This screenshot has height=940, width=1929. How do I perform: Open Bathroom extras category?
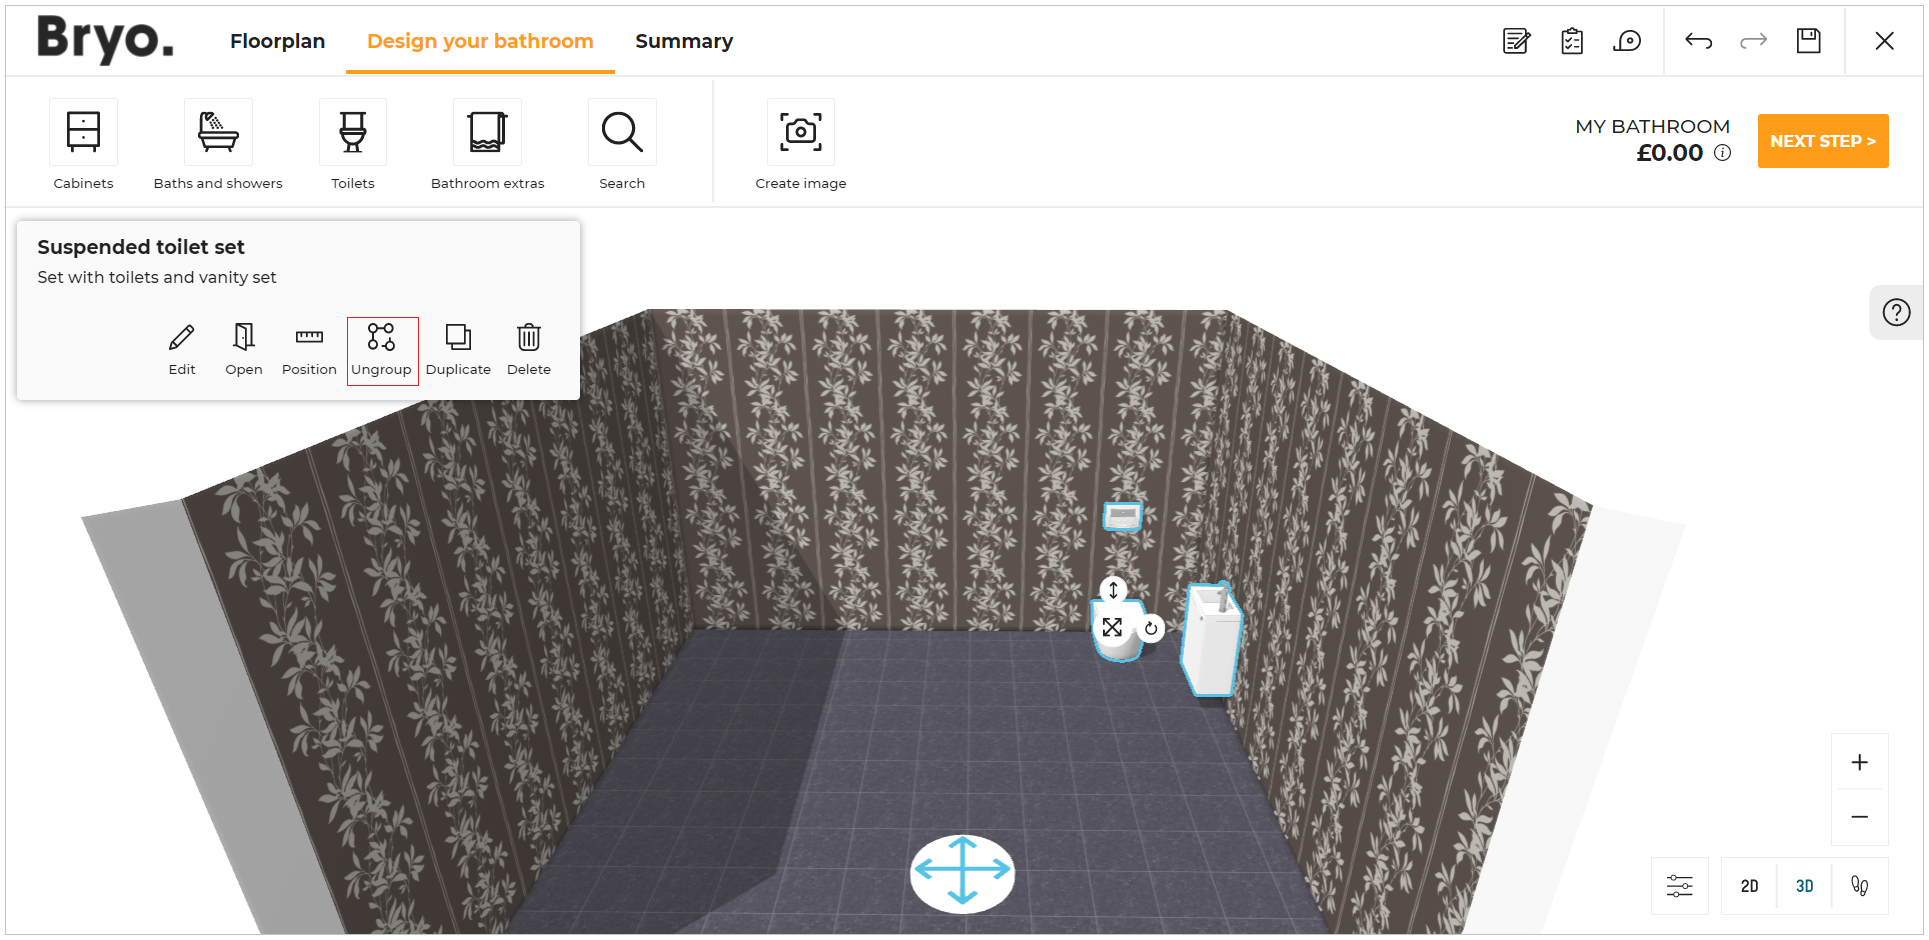[x=487, y=133]
